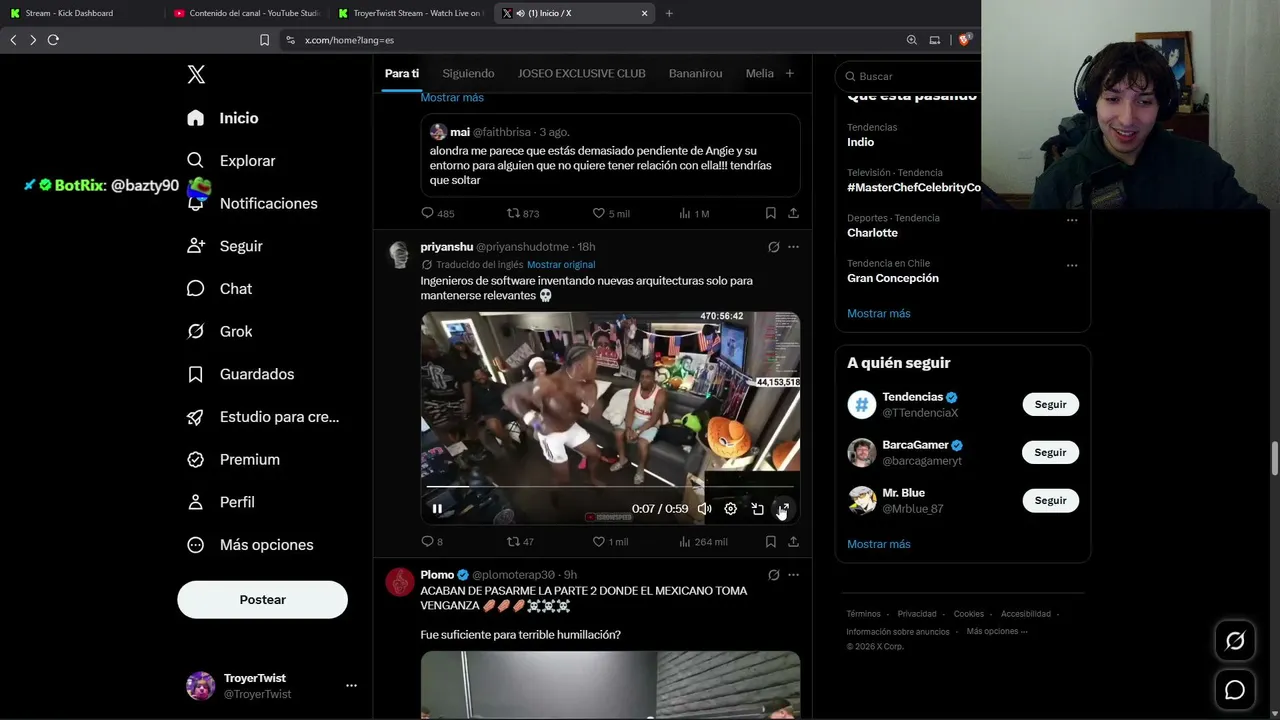Open Perfil from the sidebar
Image resolution: width=1280 pixels, height=720 pixels.
pyautogui.click(x=221, y=502)
